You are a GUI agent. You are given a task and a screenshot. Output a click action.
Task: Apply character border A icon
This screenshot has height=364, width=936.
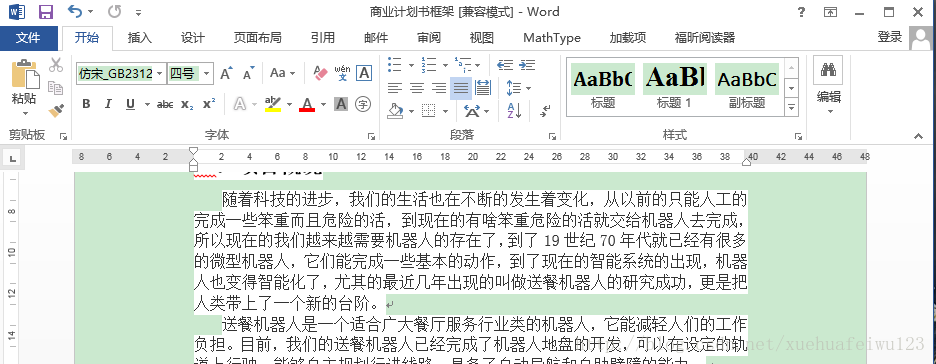(364, 73)
